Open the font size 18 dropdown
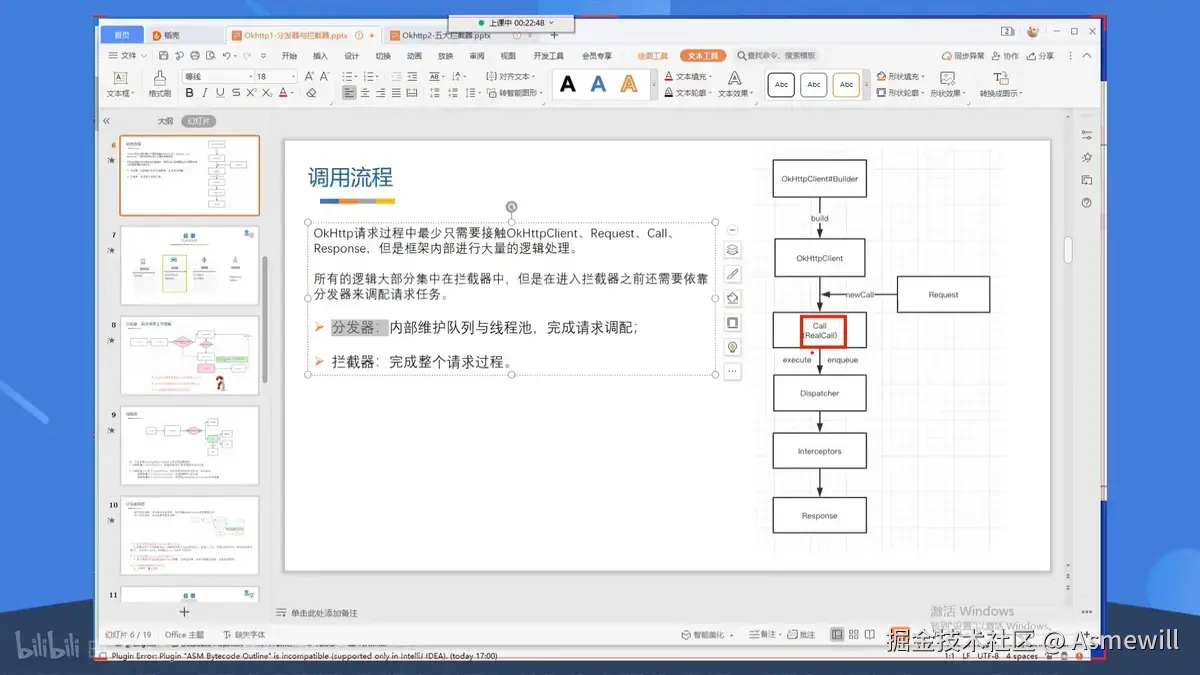This screenshot has height=675, width=1200. tap(293, 76)
